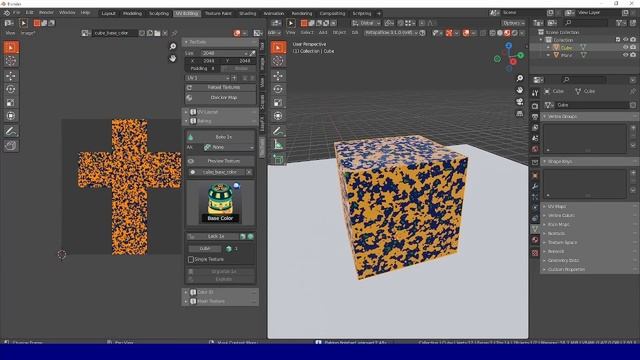The width and height of the screenshot is (640, 360).
Task: Expand the Custom Properties section
Action: pos(589,269)
